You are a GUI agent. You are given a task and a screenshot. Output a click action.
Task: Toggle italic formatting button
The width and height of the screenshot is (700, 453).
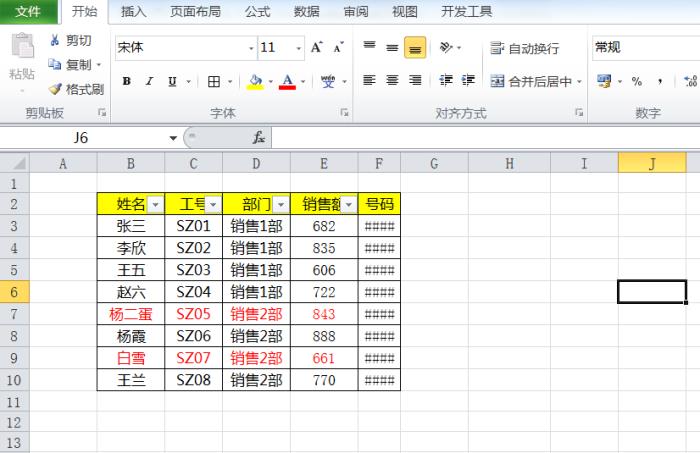tap(149, 82)
